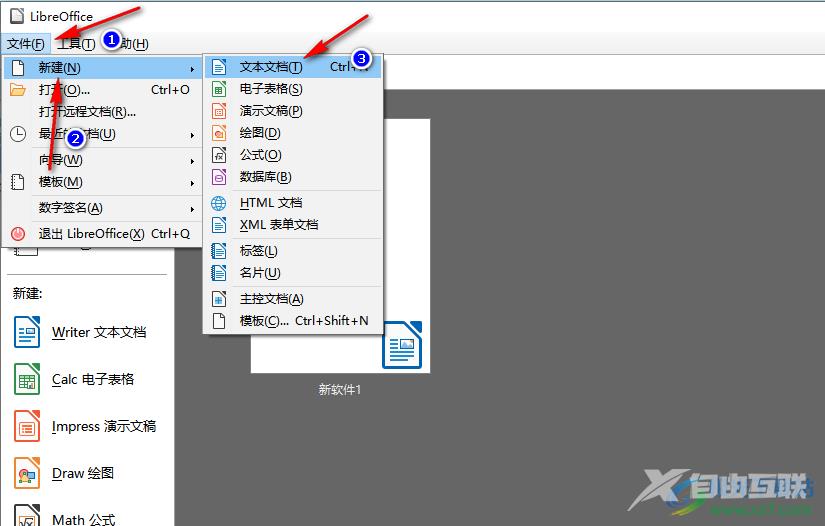
Task: Open the 文件(F) menu
Action: point(25,44)
